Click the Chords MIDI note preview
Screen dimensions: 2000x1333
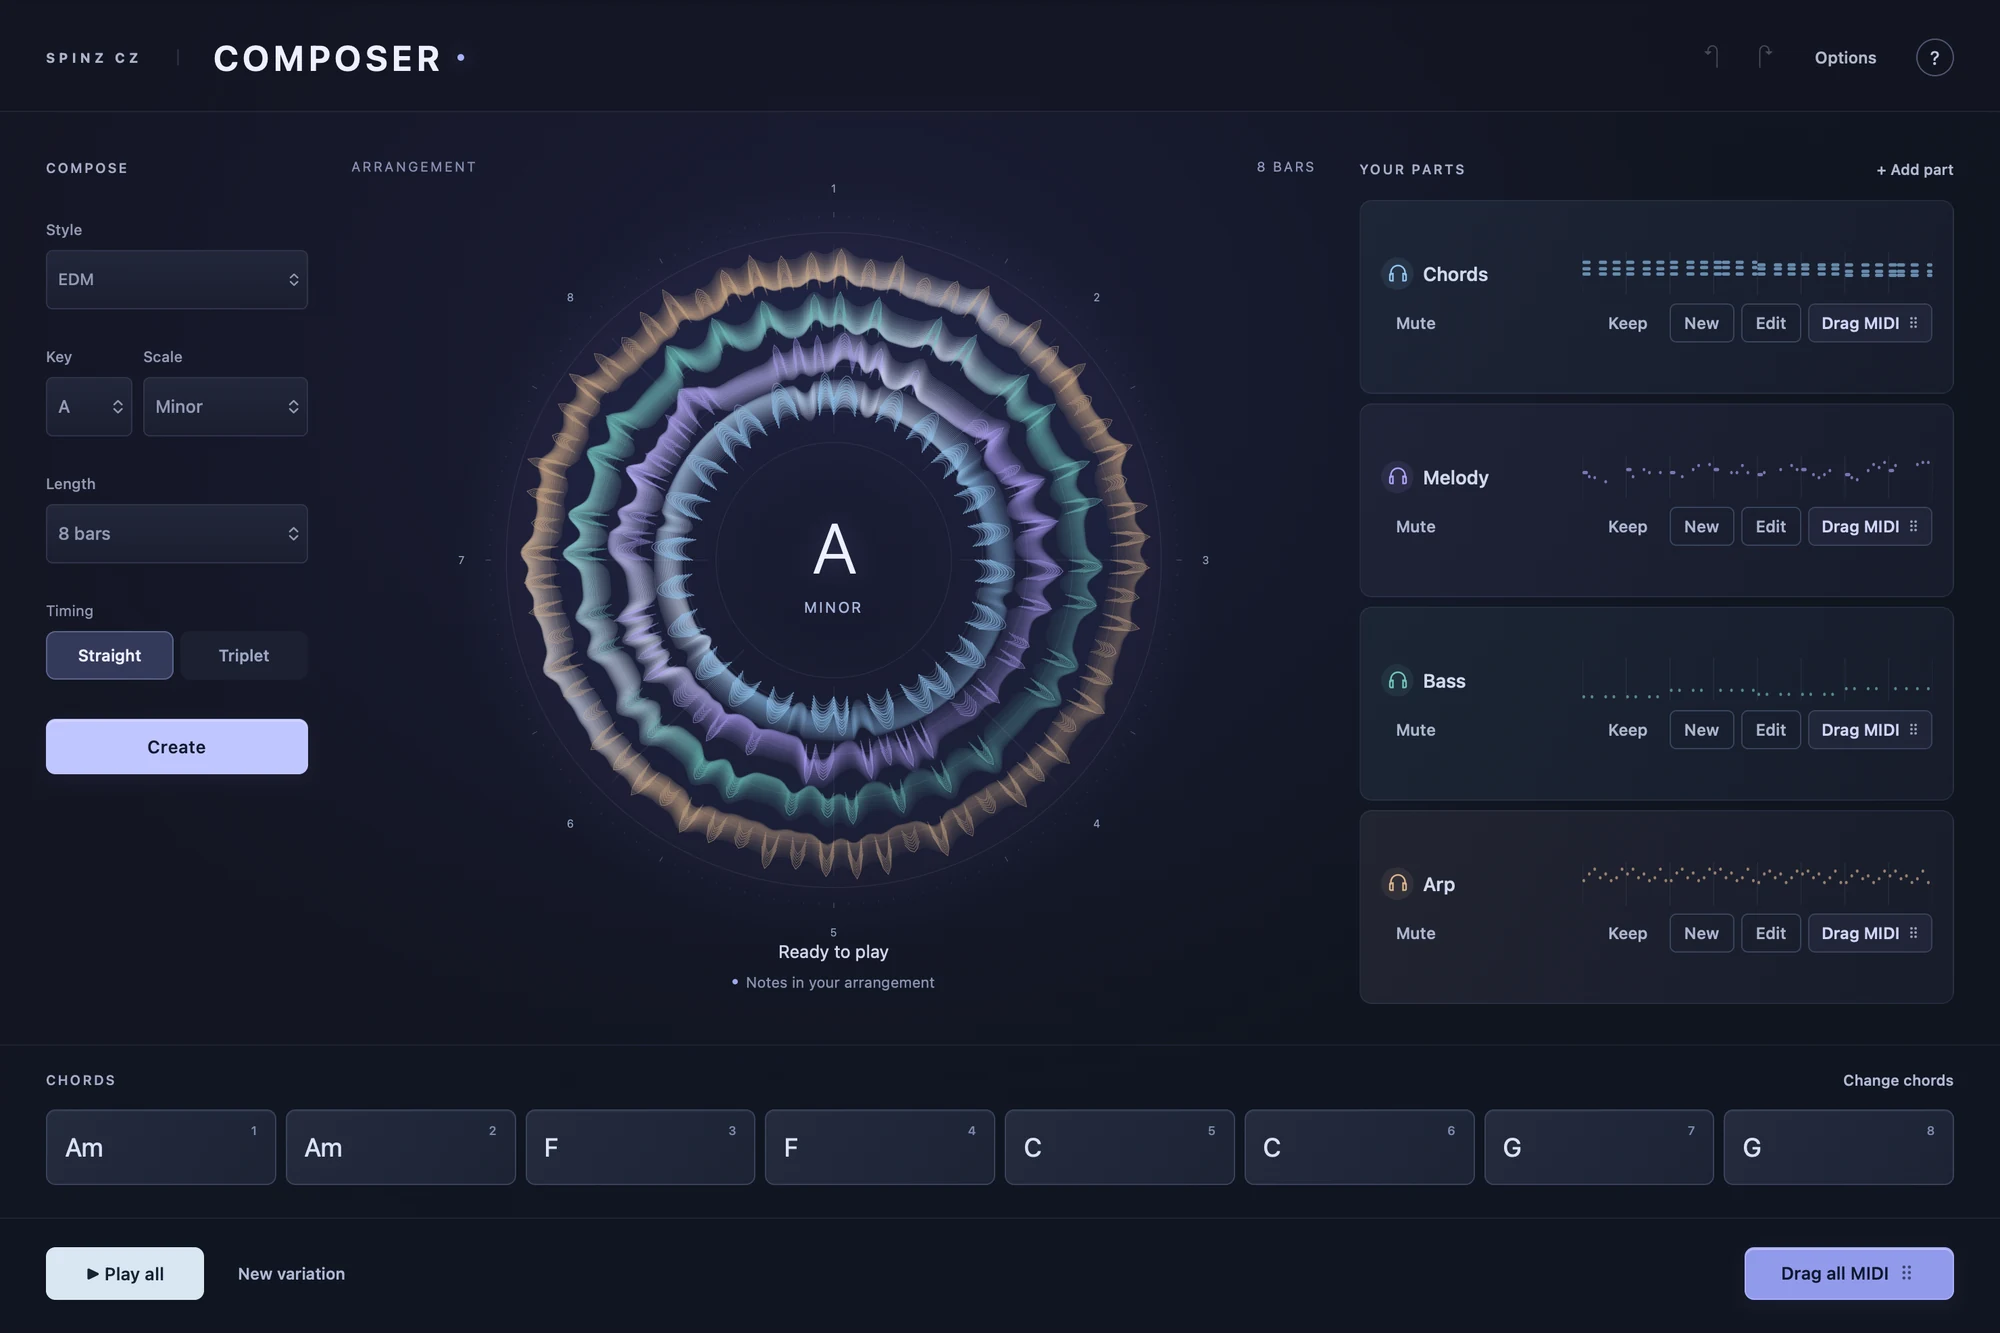click(1757, 269)
